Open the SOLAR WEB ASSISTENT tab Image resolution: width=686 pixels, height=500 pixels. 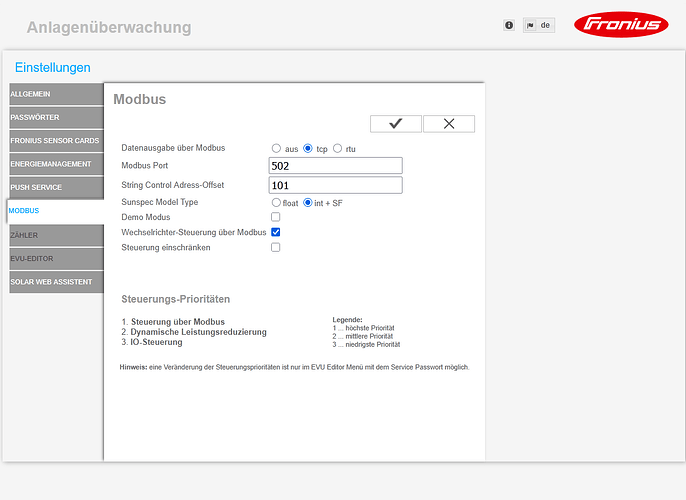coord(56,282)
